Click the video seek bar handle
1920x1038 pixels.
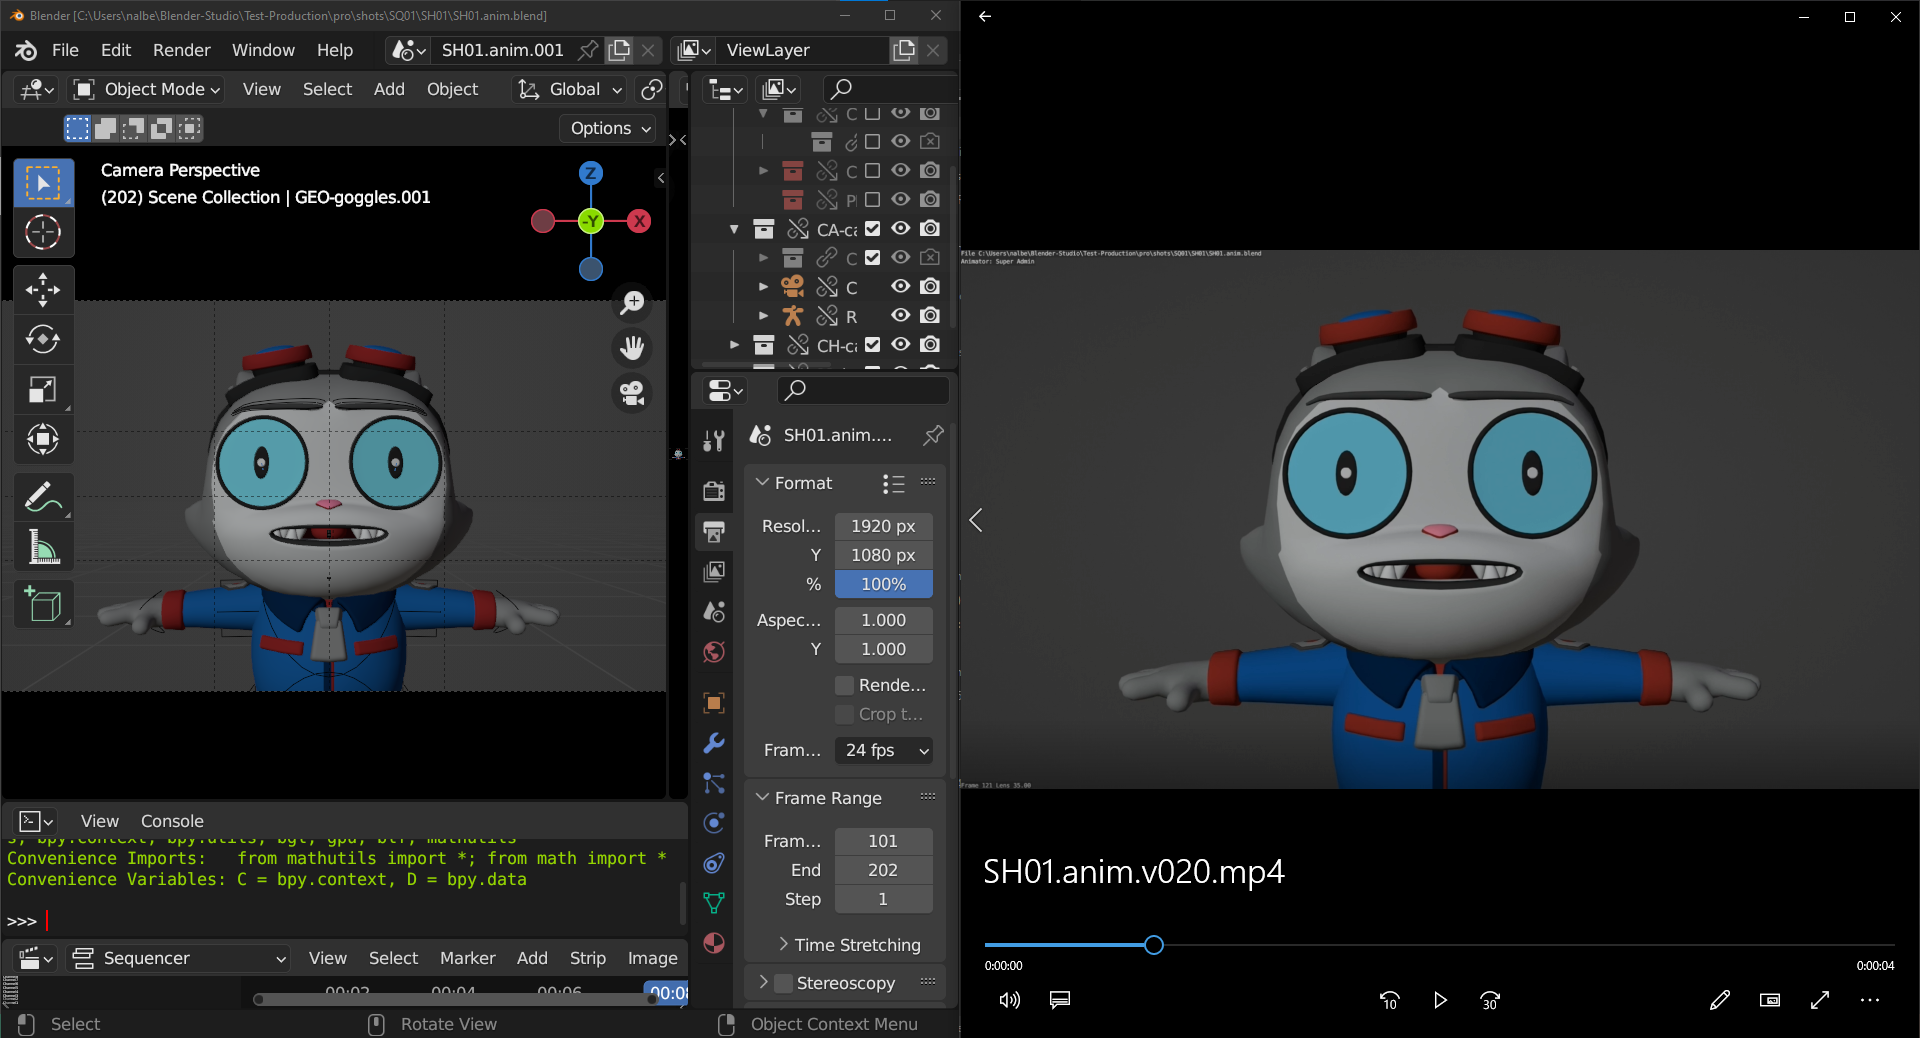click(1154, 945)
